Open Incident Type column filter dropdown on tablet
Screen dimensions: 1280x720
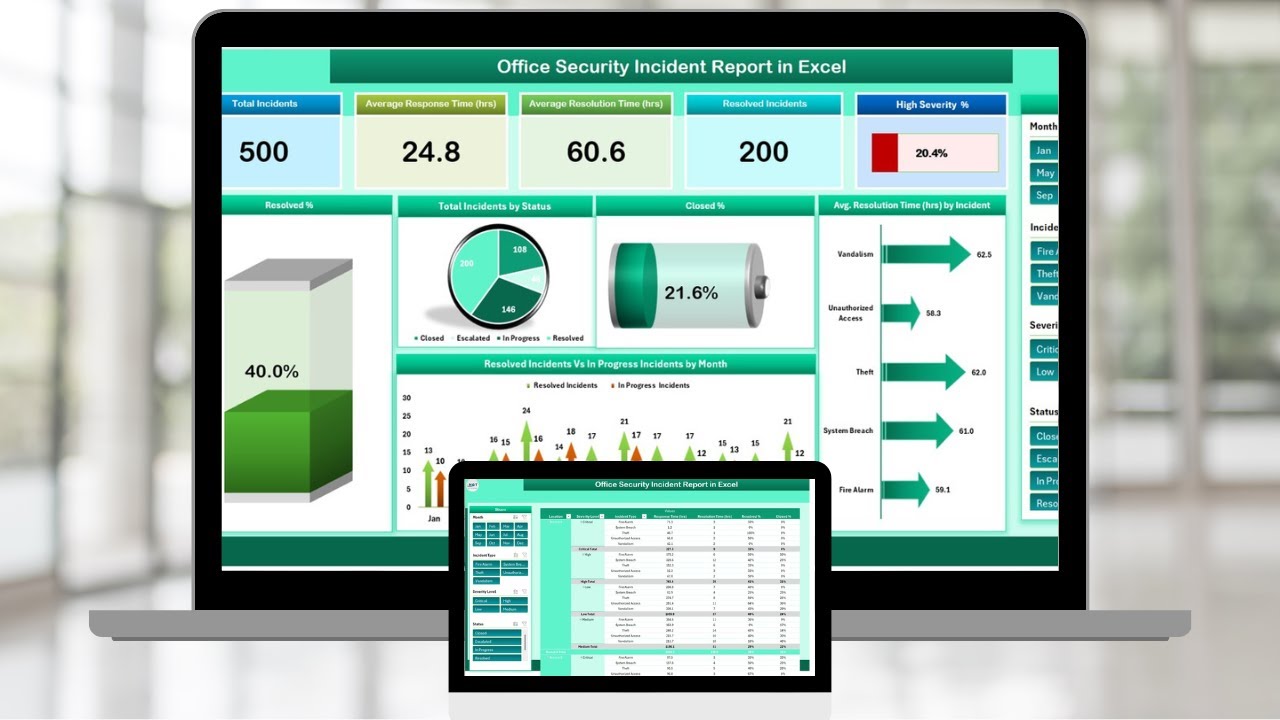coord(644,516)
